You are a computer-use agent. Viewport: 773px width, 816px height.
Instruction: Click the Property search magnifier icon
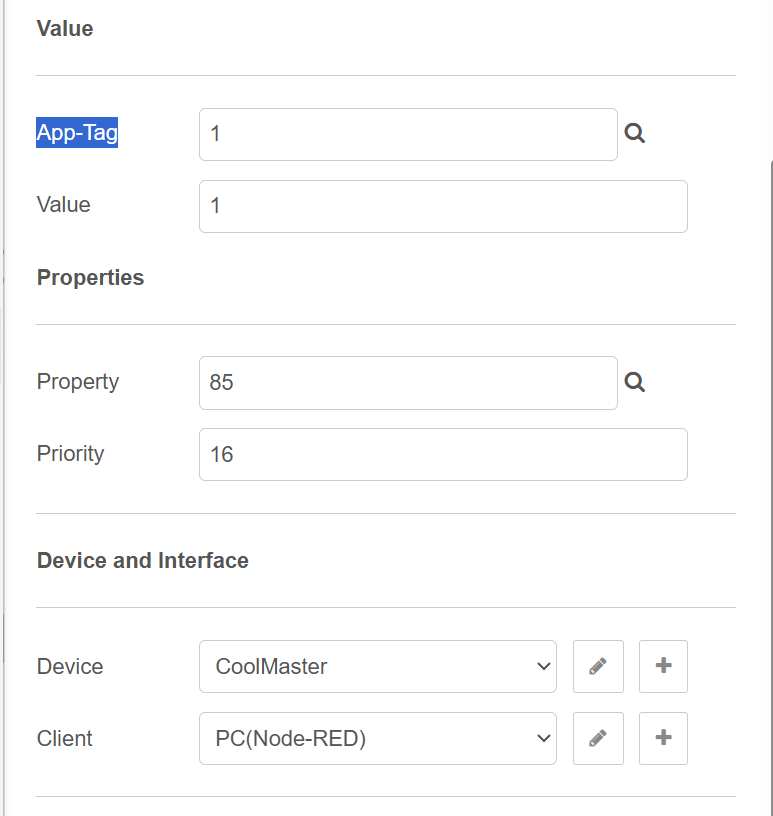click(634, 382)
